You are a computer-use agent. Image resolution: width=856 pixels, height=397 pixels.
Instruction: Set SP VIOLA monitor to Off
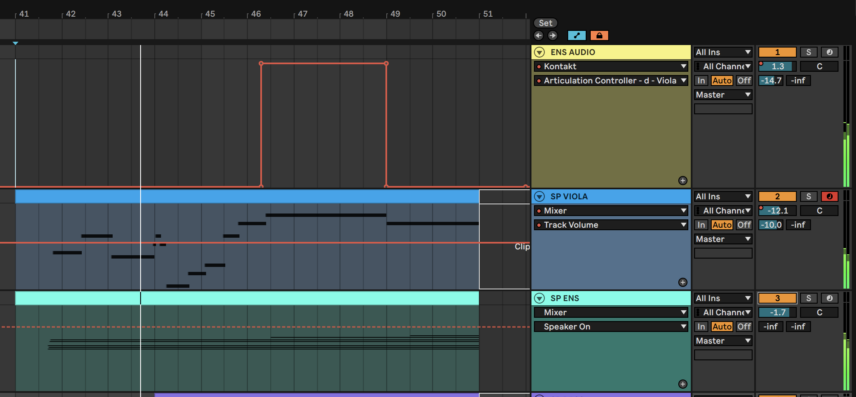[x=744, y=224]
